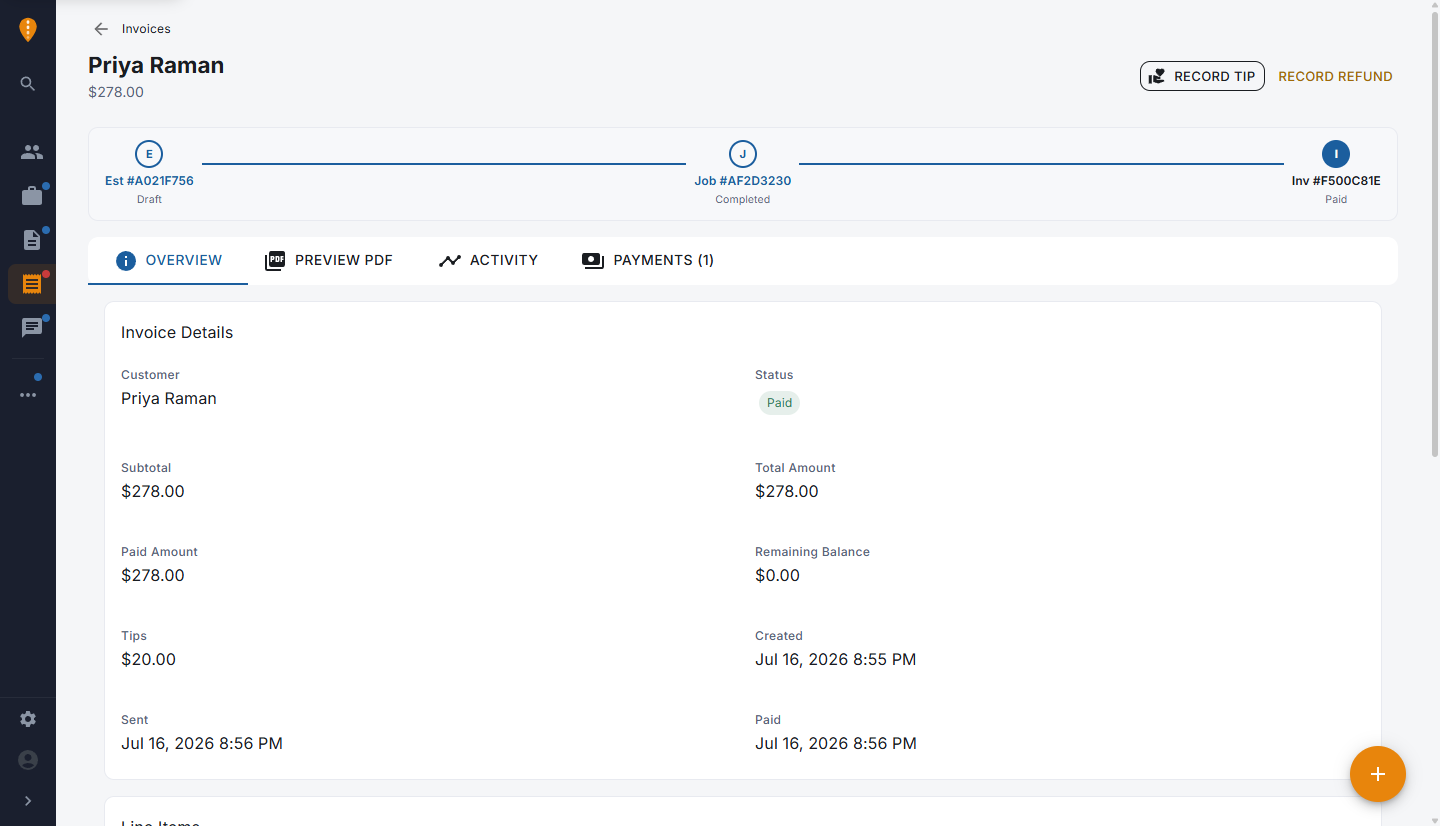Image resolution: width=1440 pixels, height=826 pixels.
Task: Click the invoice step circle I
Action: [1336, 154]
